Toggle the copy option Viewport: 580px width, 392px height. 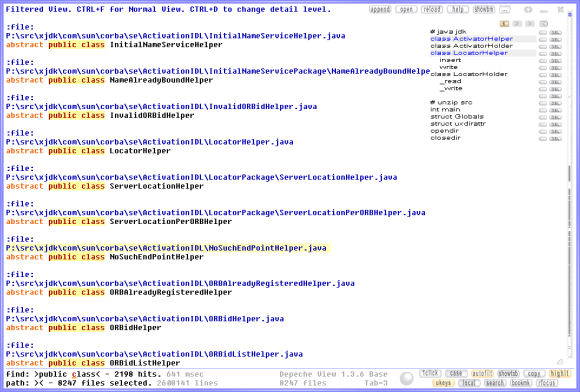tap(534, 374)
